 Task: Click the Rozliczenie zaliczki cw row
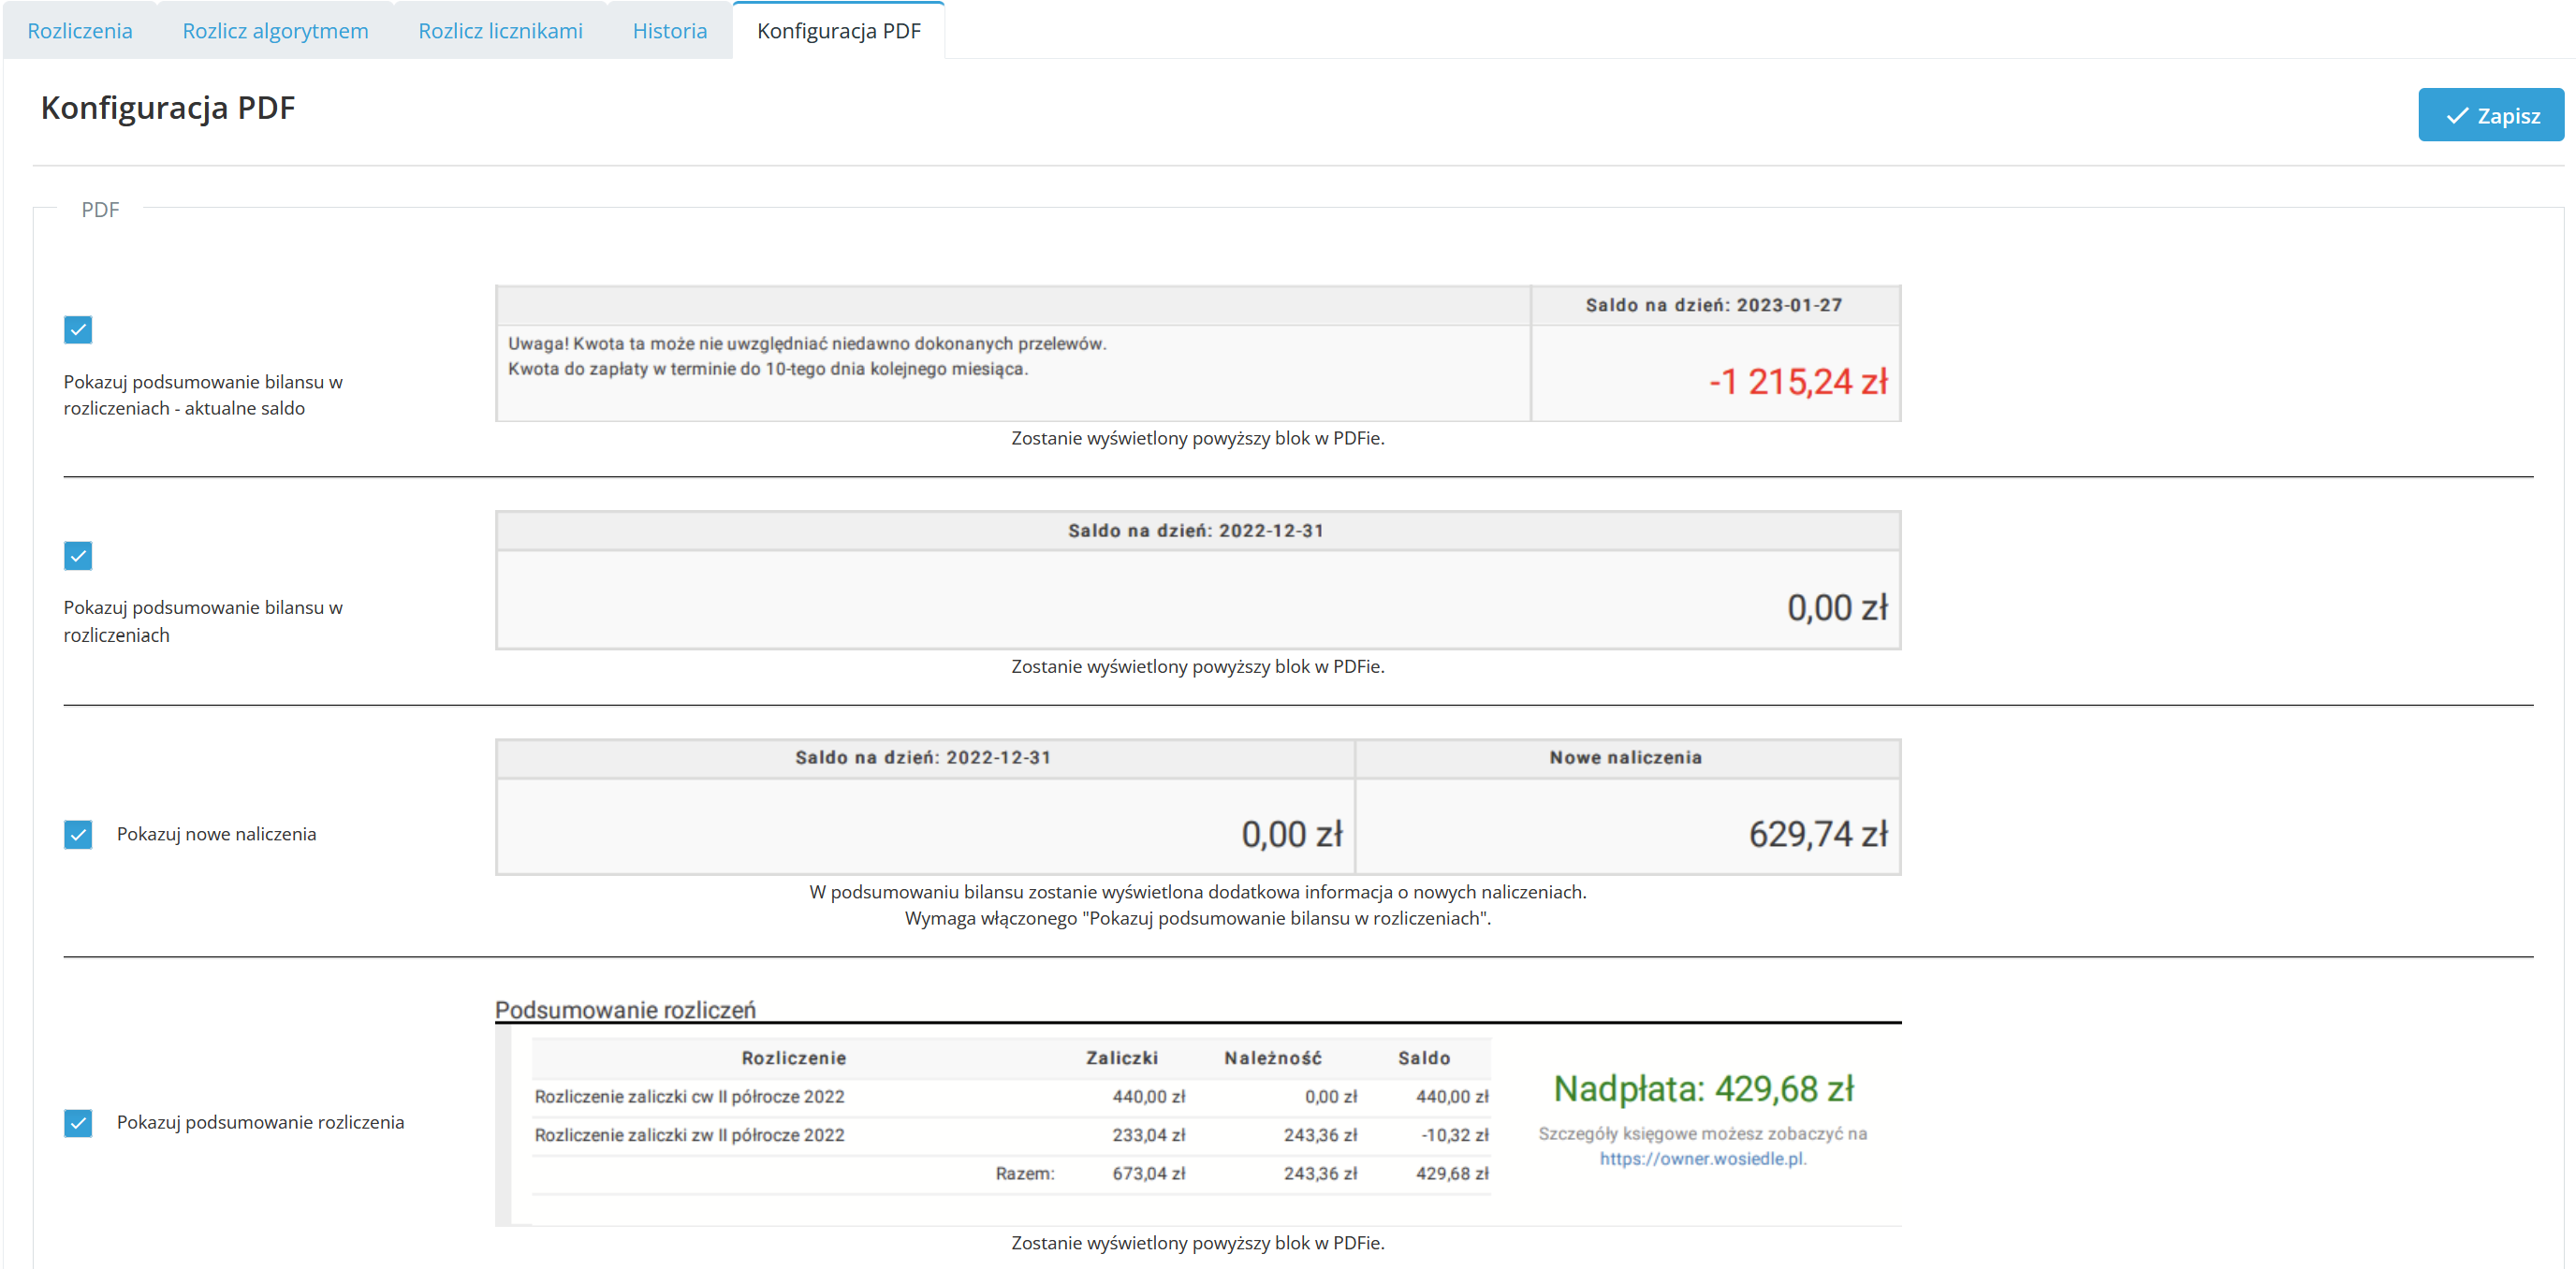(689, 1096)
